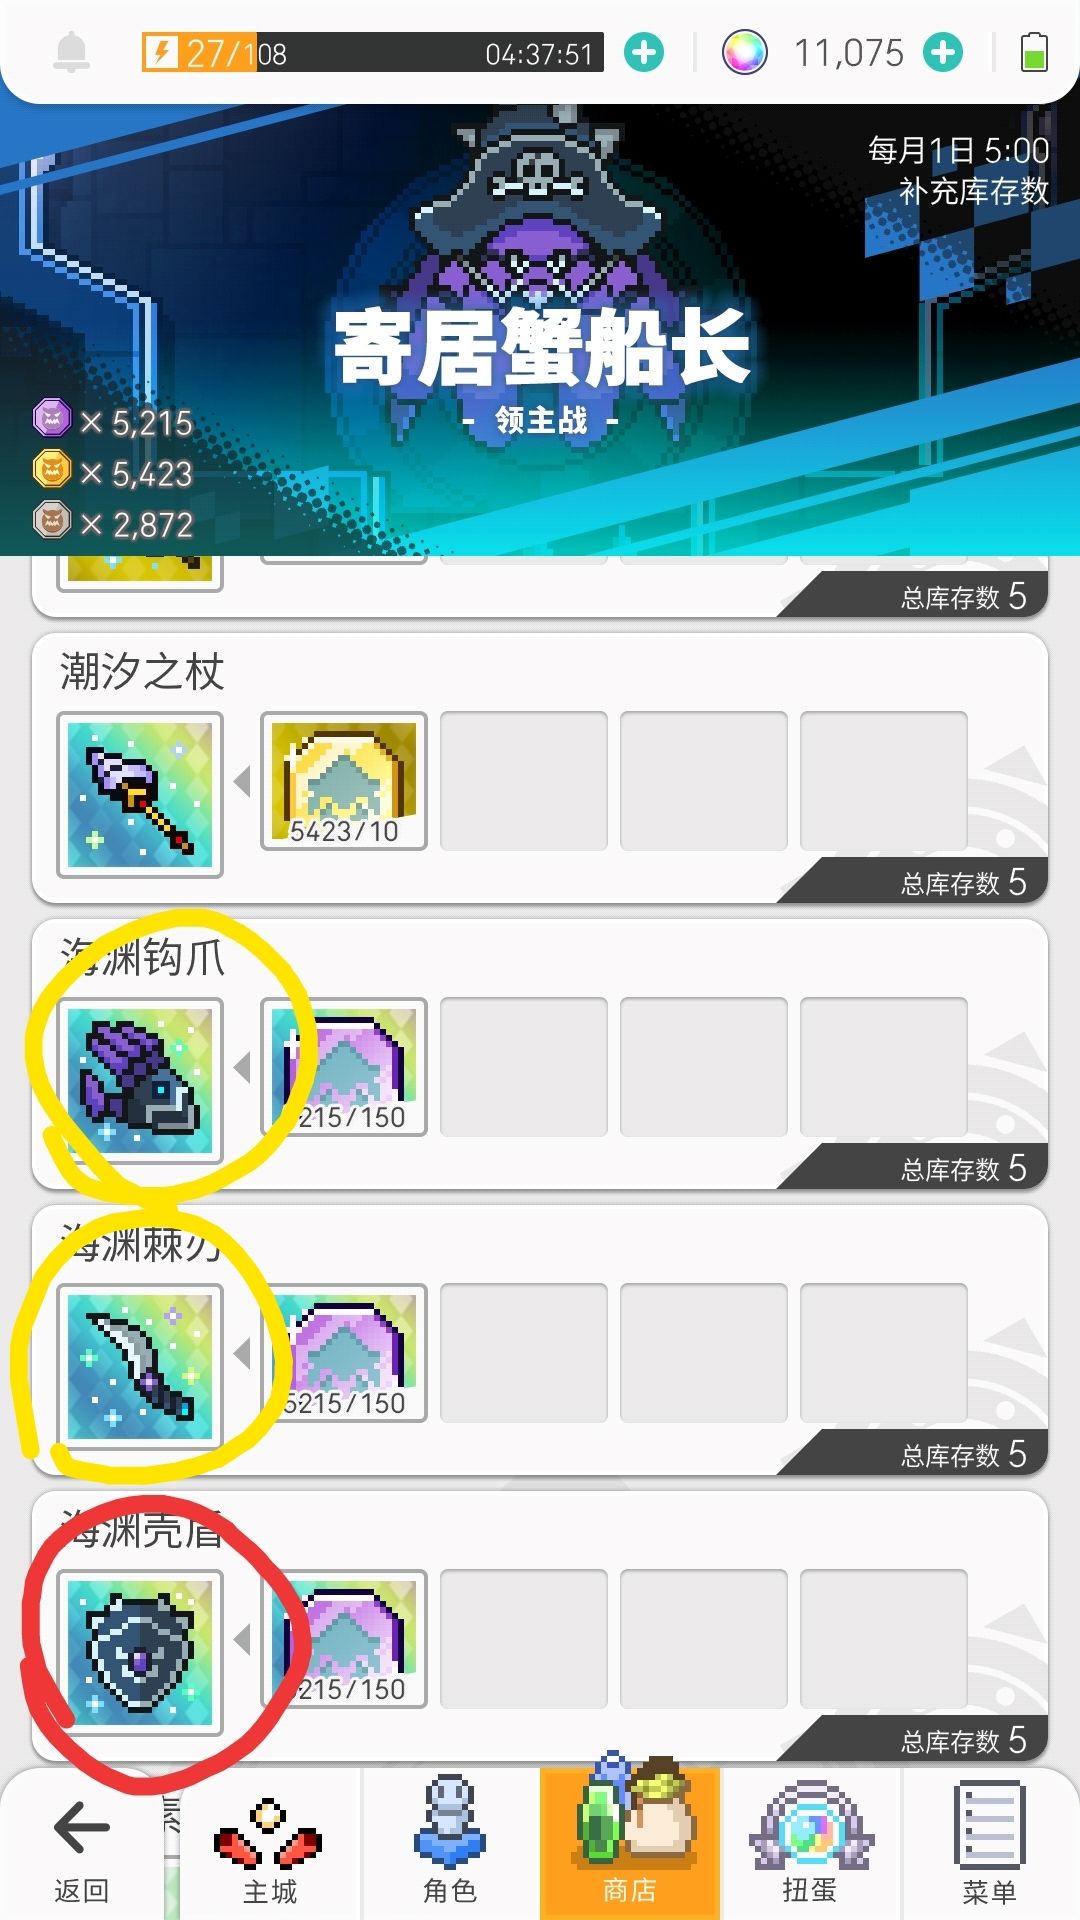Tap the rainbow gem currency icon
The image size is (1080, 1920).
744,52
